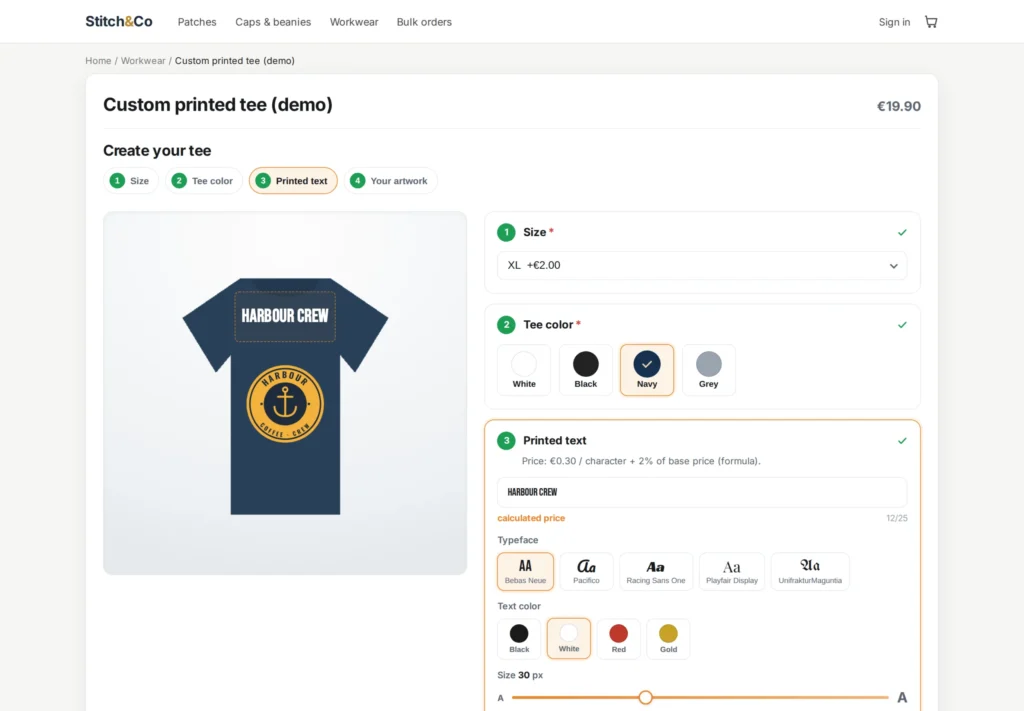
Task: Pick UnifrakturMaguntia typeface
Action: point(810,571)
